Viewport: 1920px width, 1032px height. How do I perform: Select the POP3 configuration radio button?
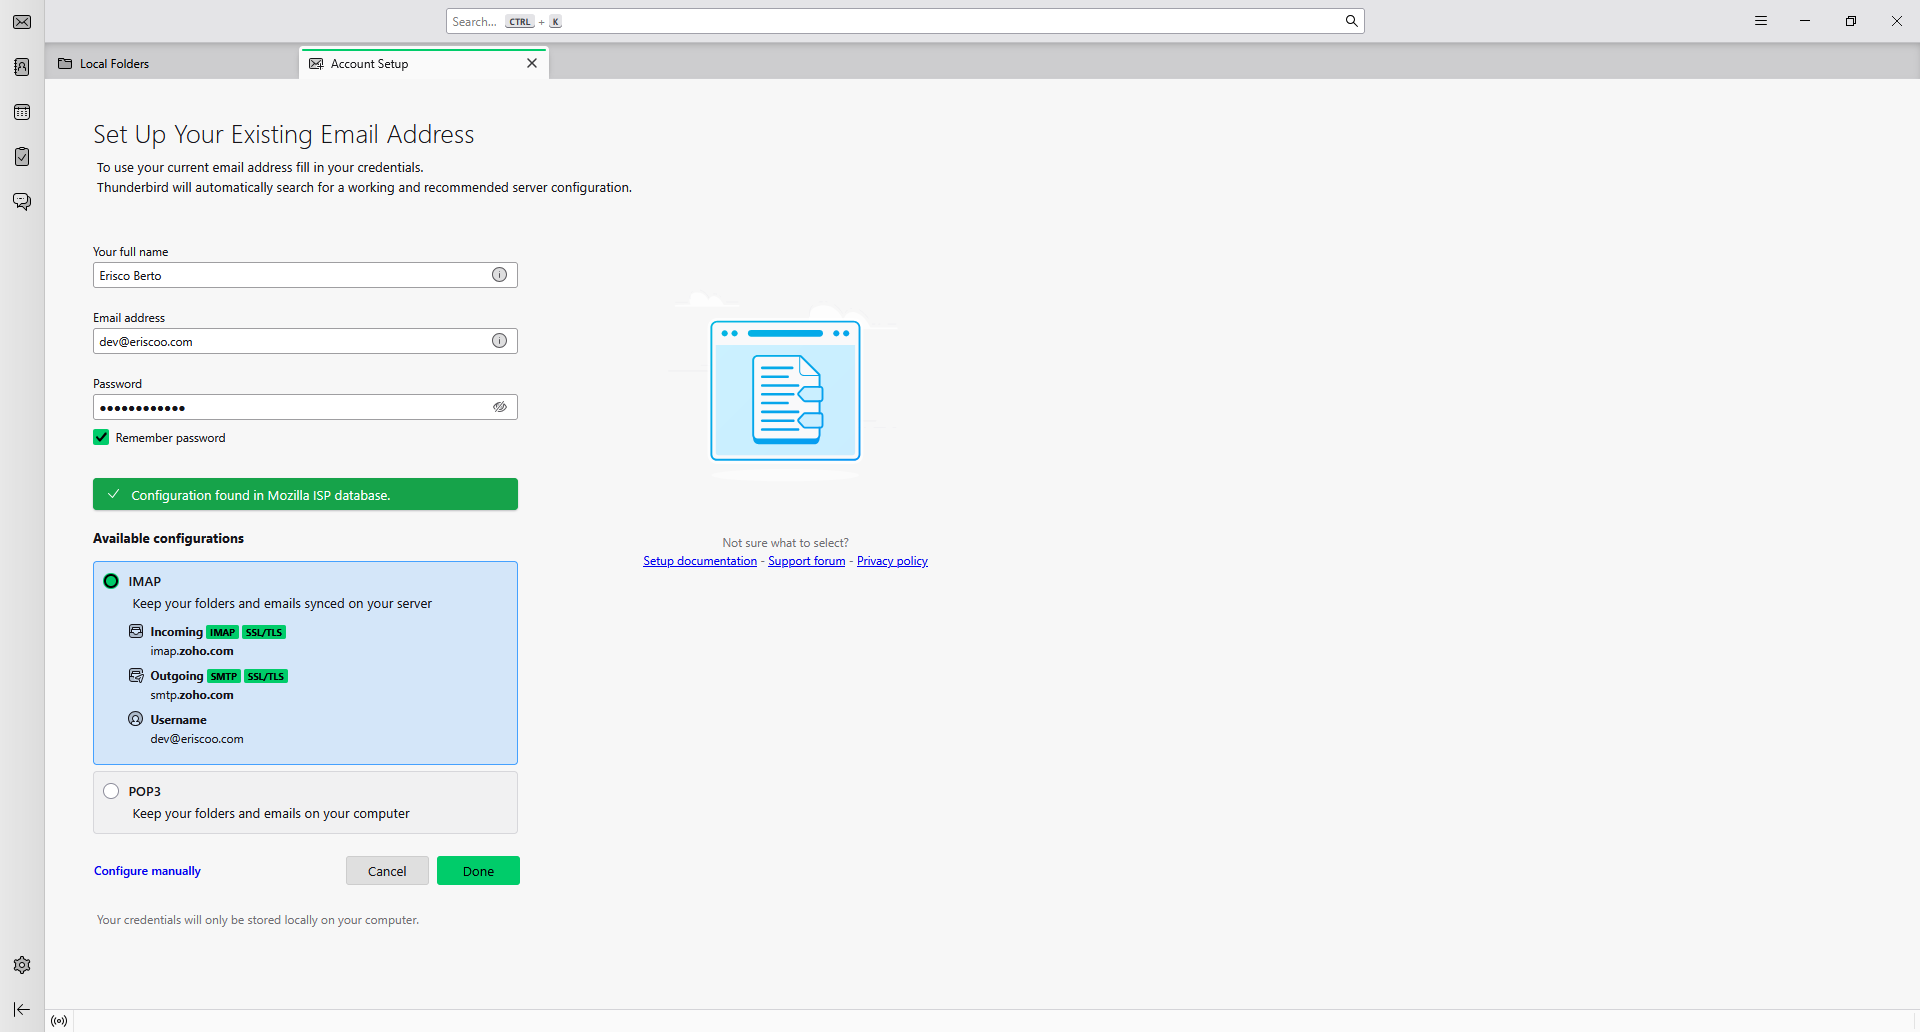(x=111, y=791)
